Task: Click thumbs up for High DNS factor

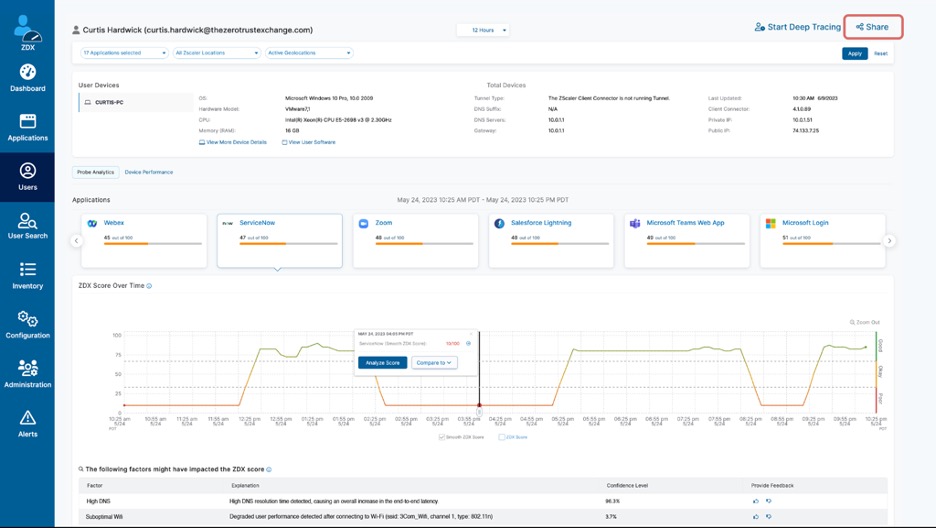Action: point(756,501)
